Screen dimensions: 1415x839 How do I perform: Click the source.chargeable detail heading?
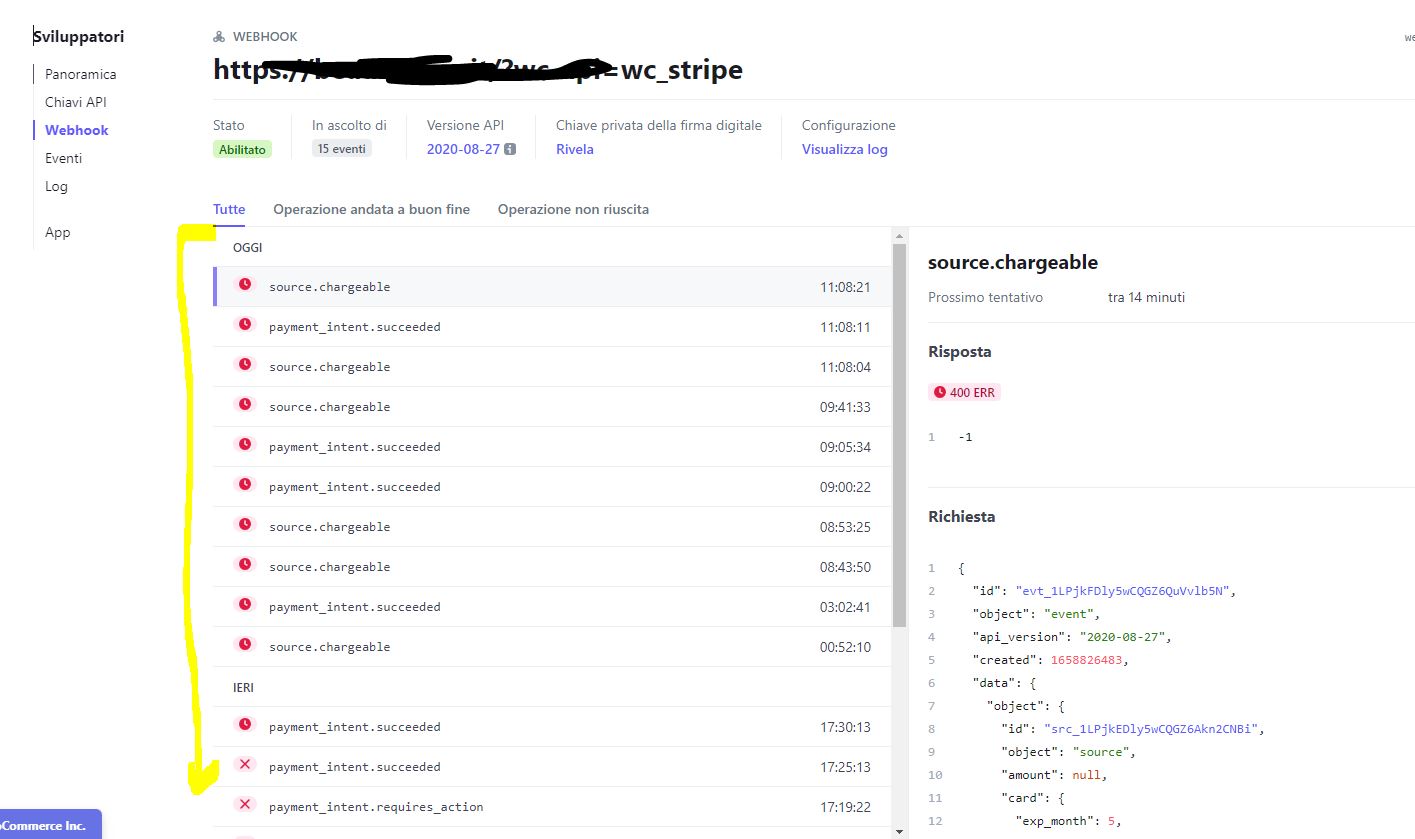(x=1013, y=263)
